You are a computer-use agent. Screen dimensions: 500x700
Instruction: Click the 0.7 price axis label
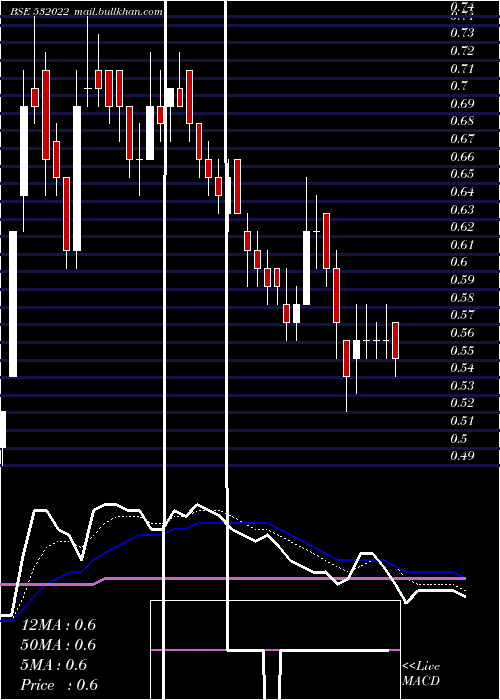coord(459,86)
